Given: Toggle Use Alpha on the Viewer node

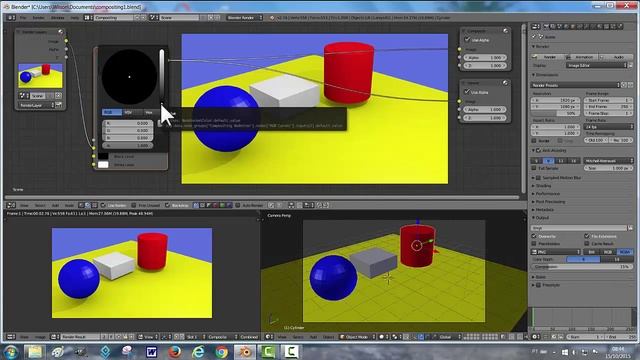Looking at the screenshot, I should point(467,92).
